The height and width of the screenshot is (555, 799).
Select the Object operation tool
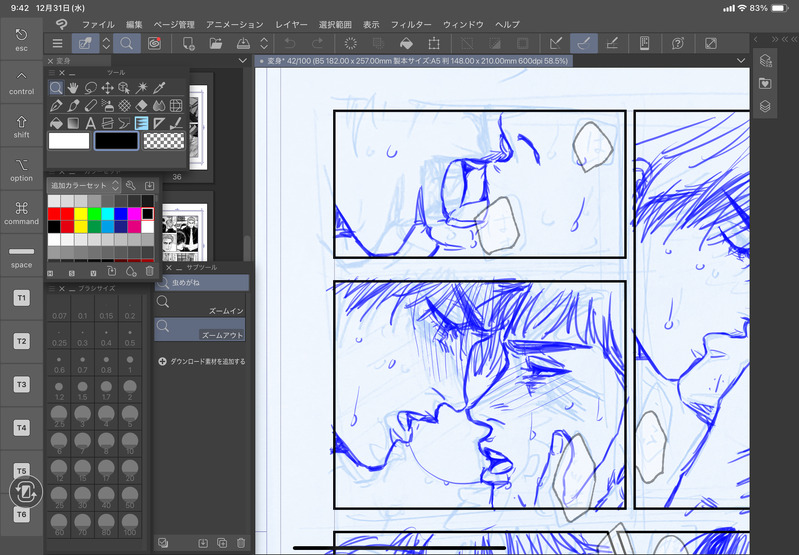(124, 88)
